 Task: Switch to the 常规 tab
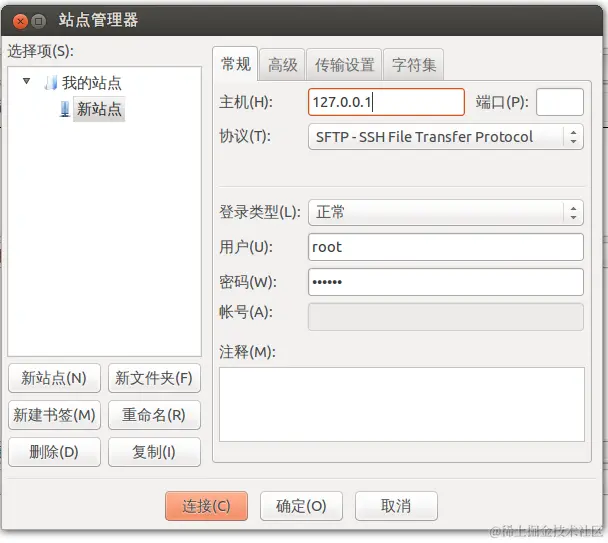click(x=235, y=64)
